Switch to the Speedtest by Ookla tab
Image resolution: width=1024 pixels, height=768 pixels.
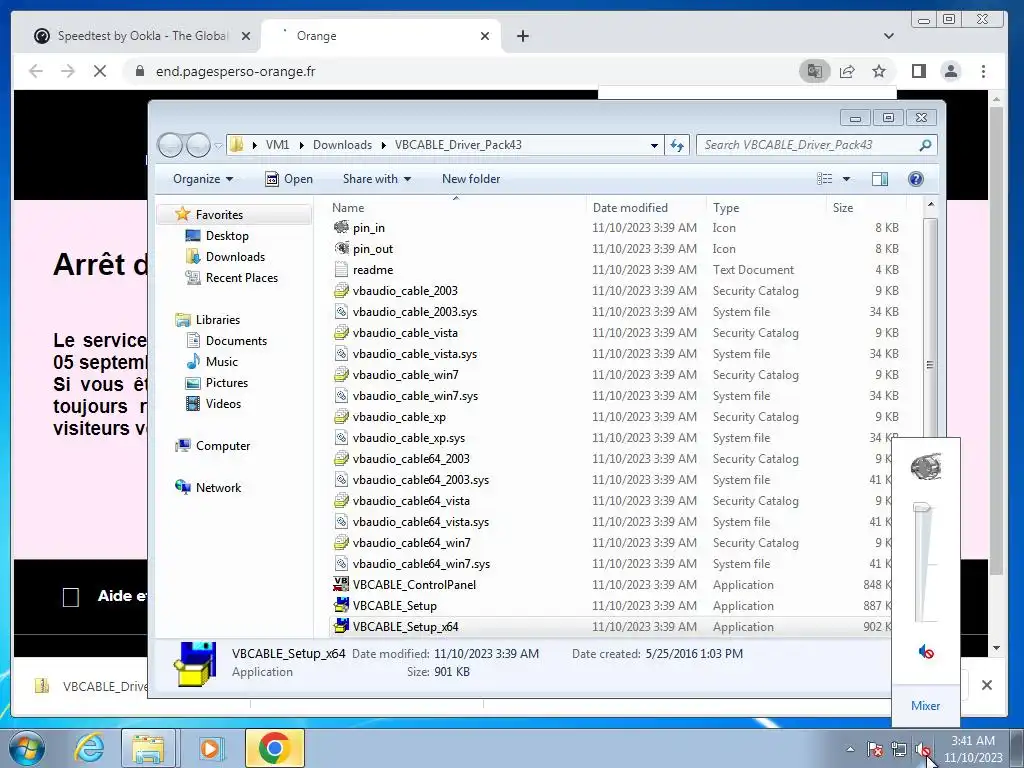coord(142,36)
